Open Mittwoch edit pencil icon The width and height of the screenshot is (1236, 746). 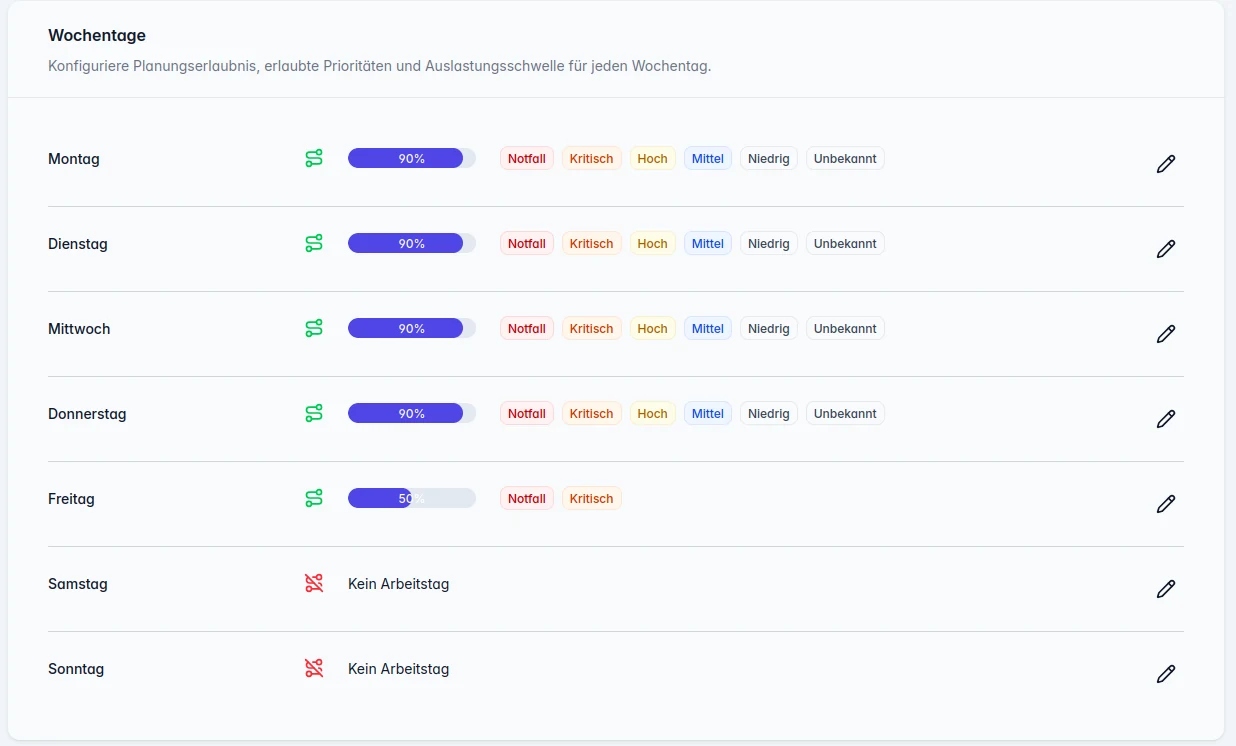(1165, 334)
